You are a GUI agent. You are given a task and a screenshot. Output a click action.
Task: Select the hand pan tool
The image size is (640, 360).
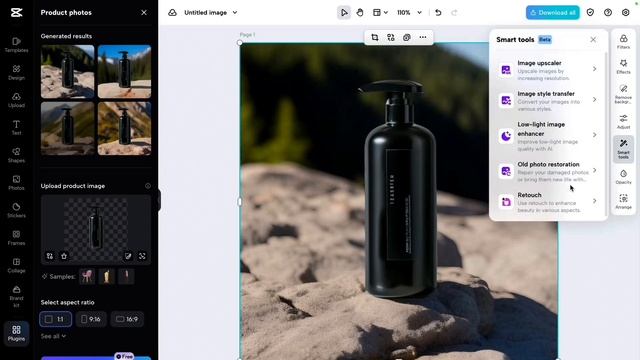click(x=360, y=13)
